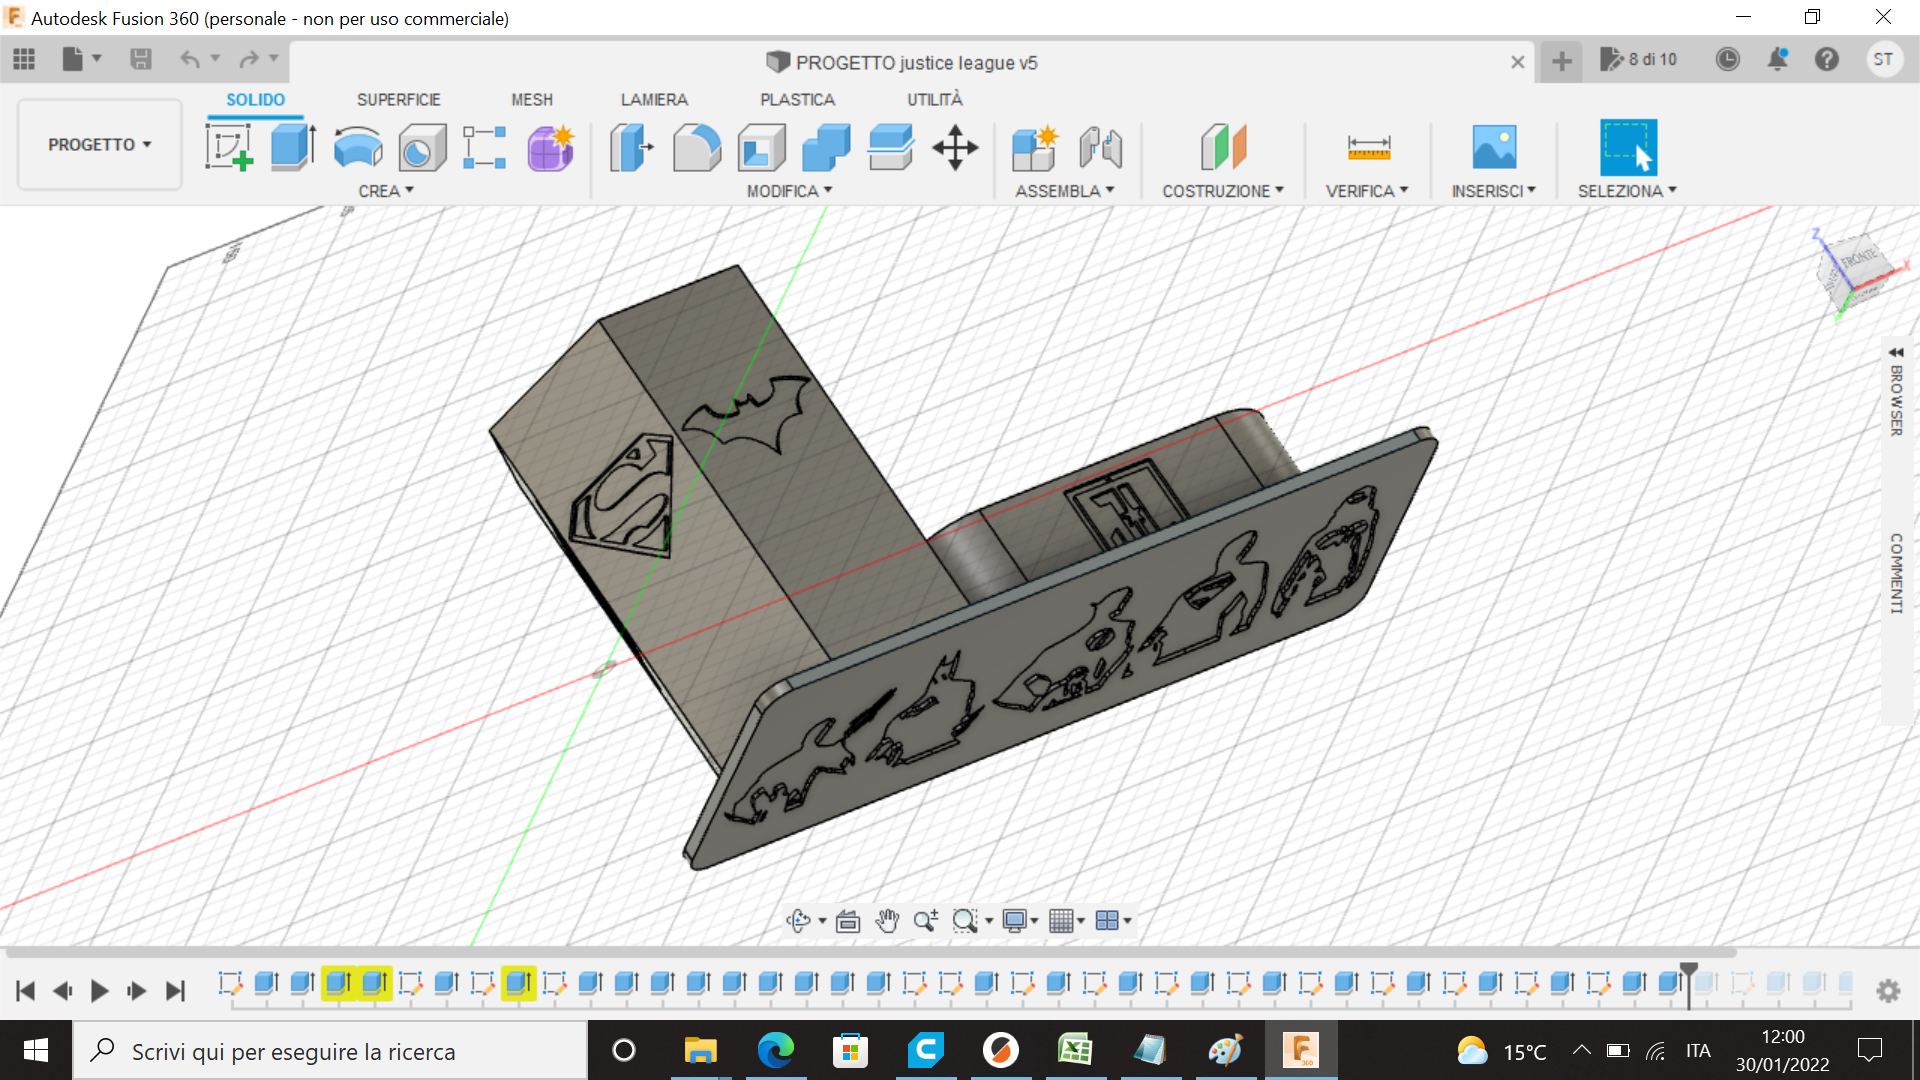Select the Press Pull tool

pos(632,147)
